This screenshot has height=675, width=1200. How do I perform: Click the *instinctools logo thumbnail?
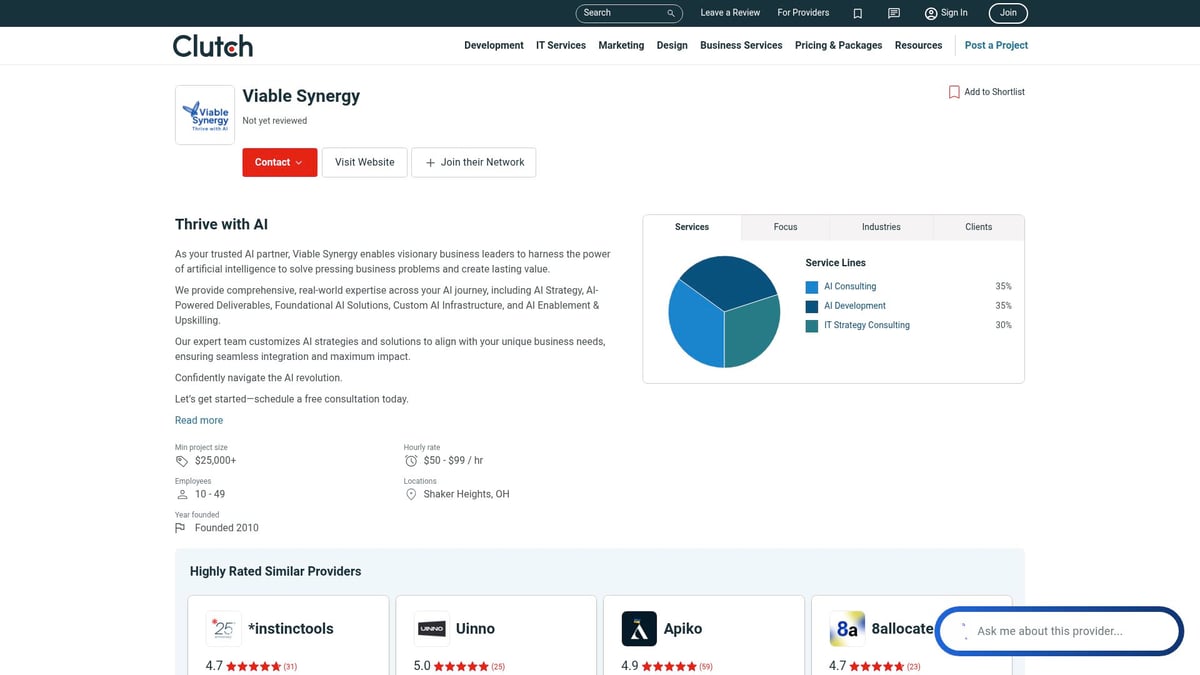tap(224, 629)
